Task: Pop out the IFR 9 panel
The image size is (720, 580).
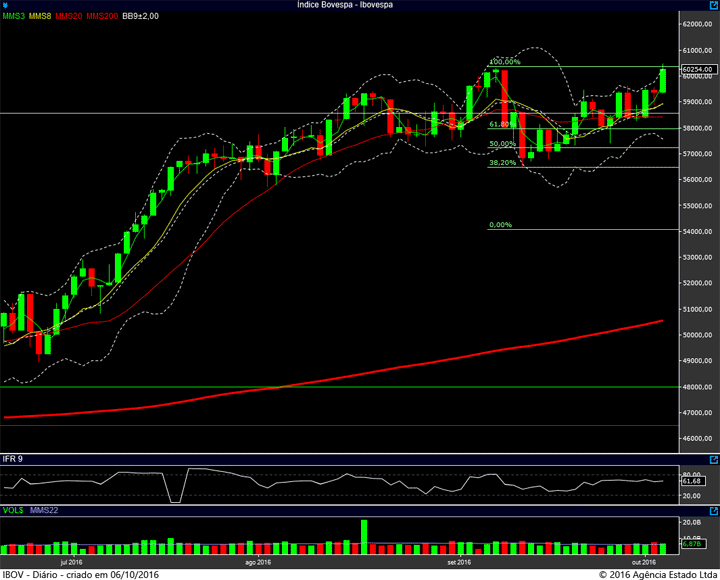Action: (714, 459)
